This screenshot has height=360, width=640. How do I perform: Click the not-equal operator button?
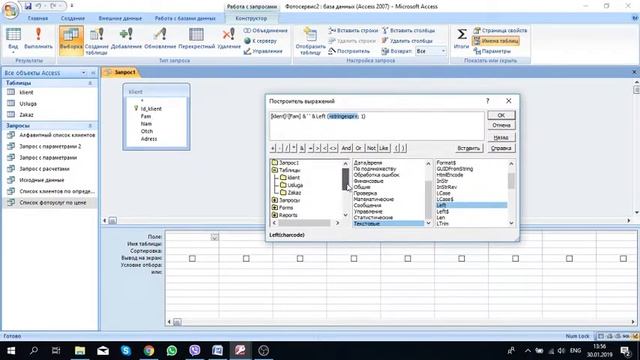tap(333, 148)
